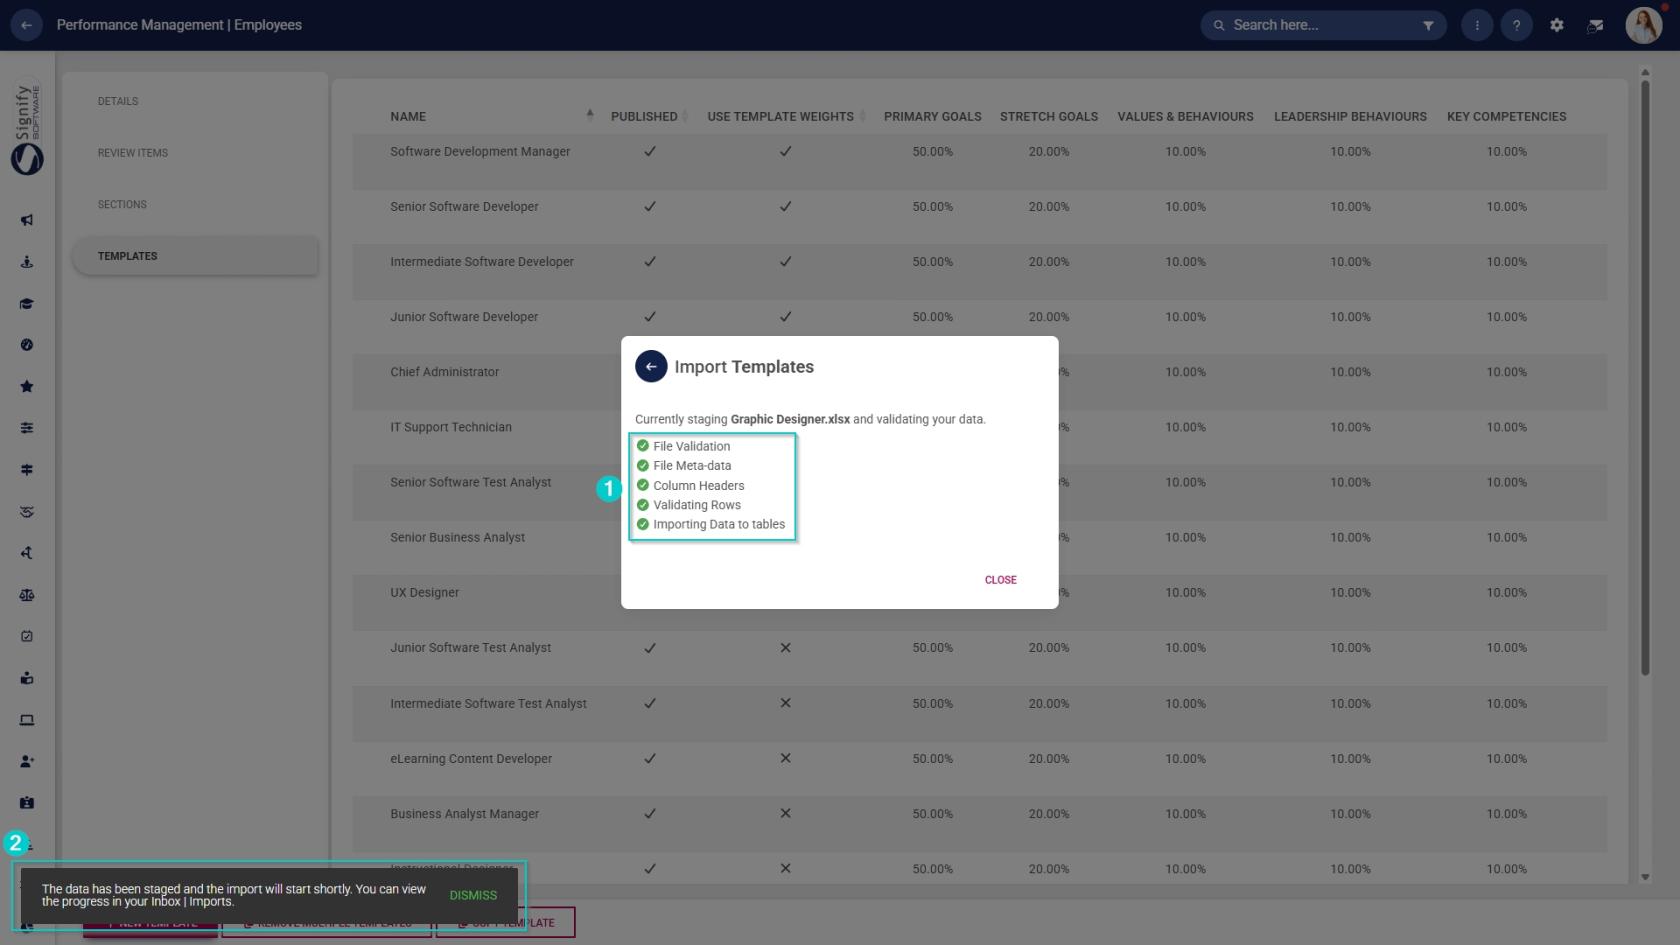
Task: Select the Chief Administrator template name
Action: click(444, 372)
